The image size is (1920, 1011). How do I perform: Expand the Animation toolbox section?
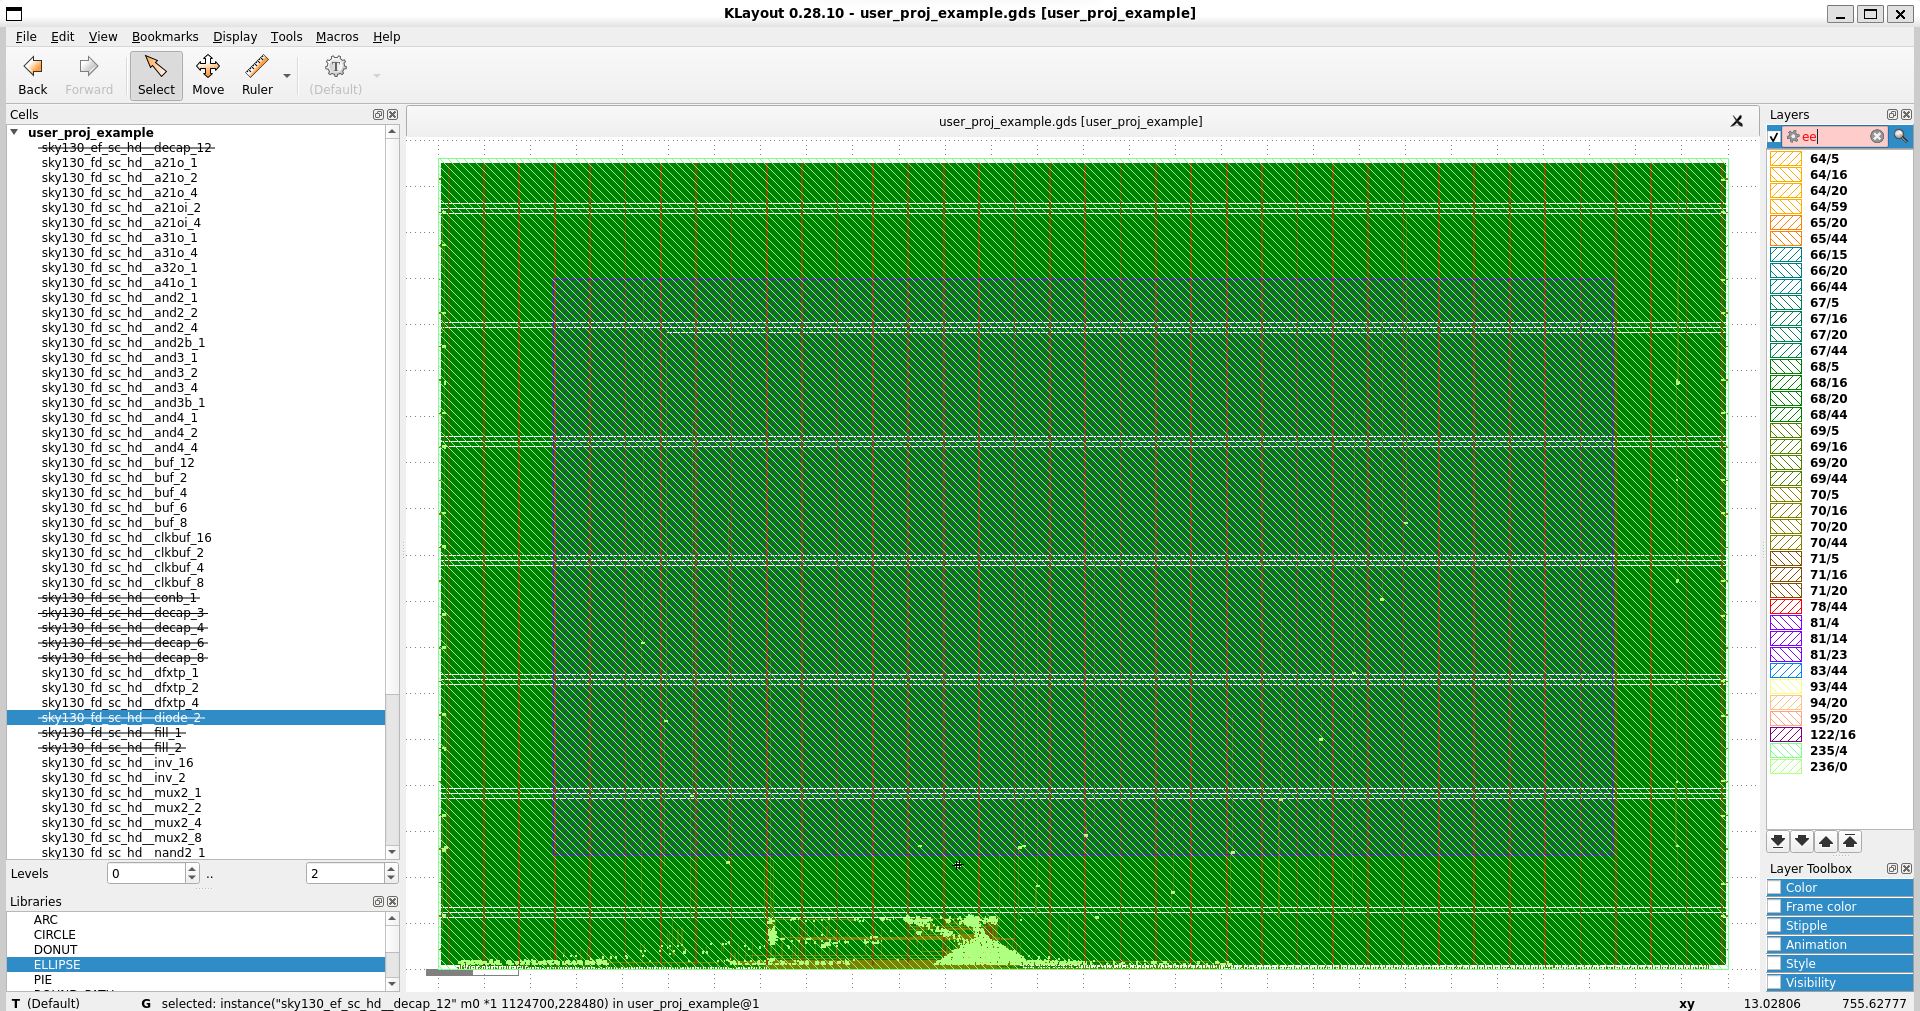pyautogui.click(x=1840, y=945)
